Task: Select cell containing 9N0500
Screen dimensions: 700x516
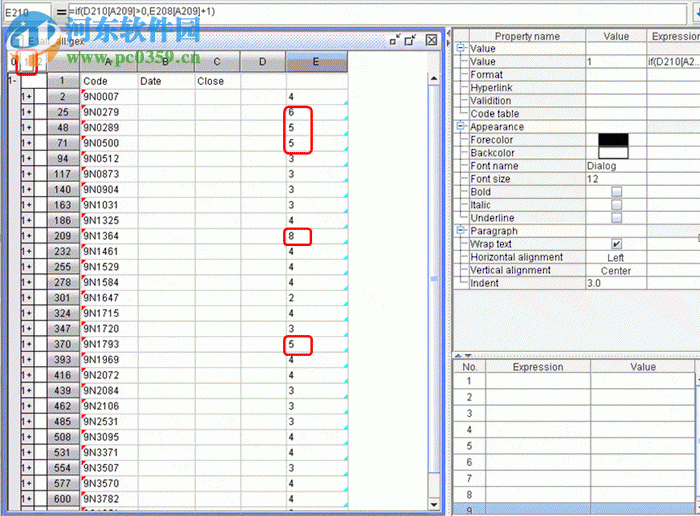Action: tap(109, 143)
